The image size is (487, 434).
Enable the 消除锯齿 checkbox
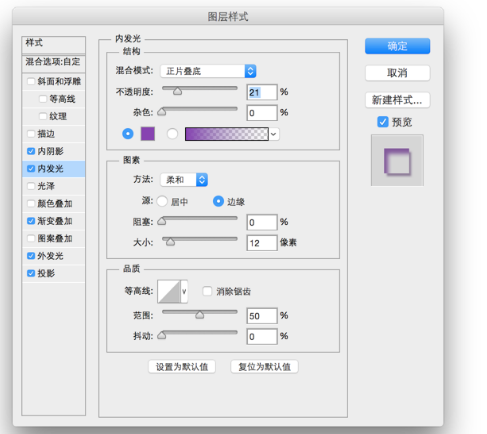coord(207,291)
